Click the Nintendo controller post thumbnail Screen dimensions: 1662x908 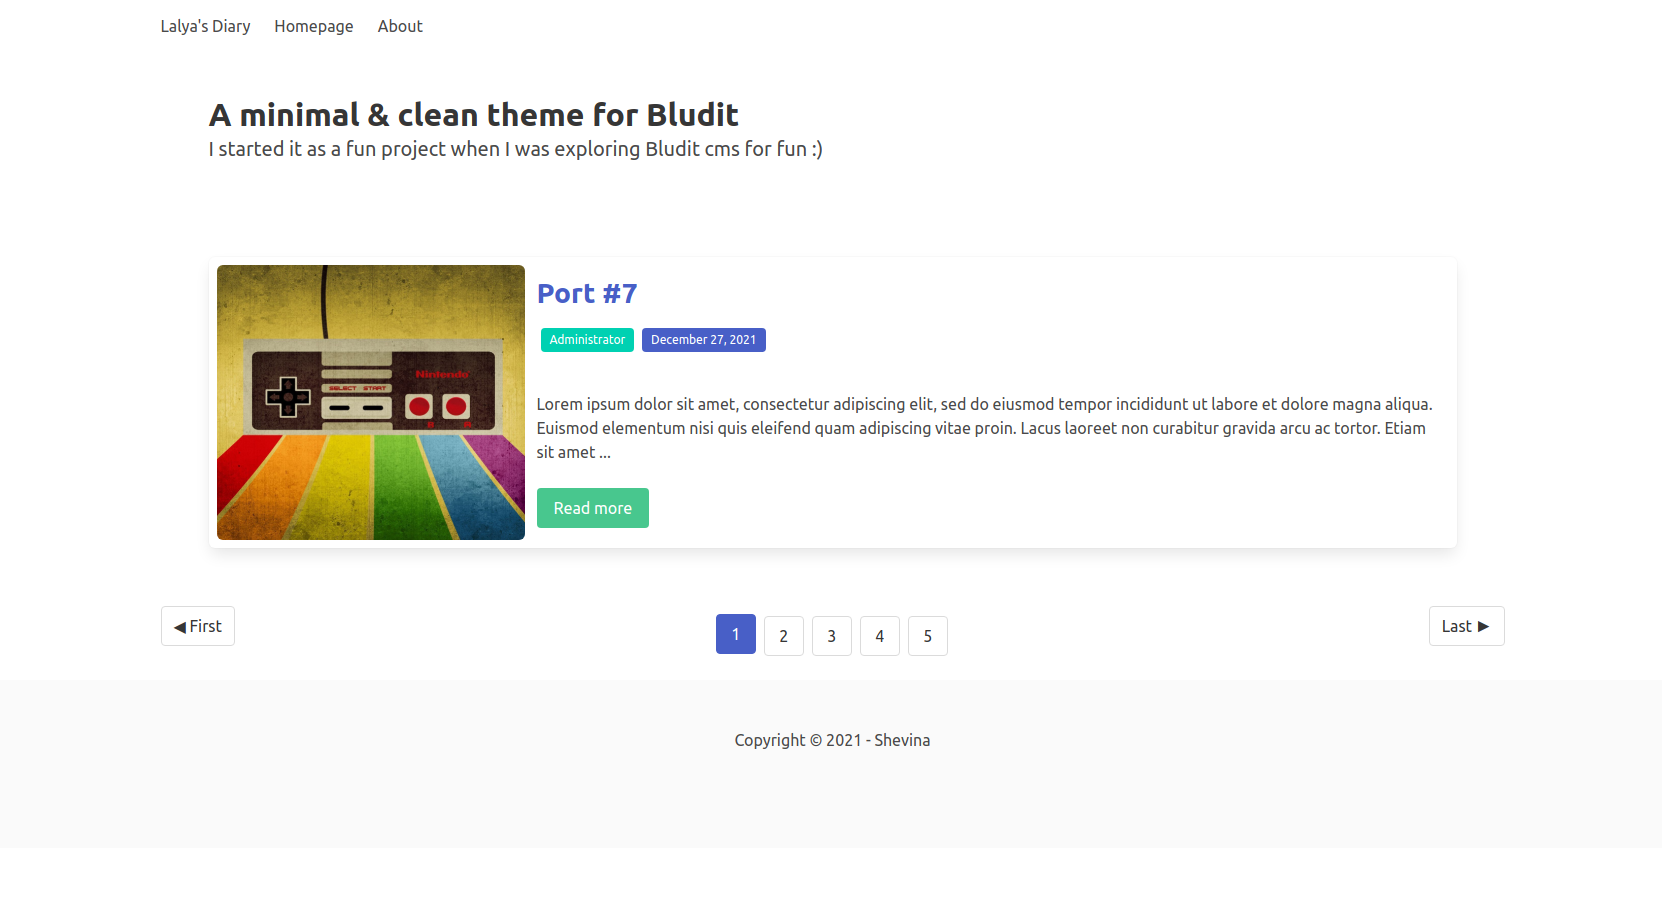tap(371, 402)
